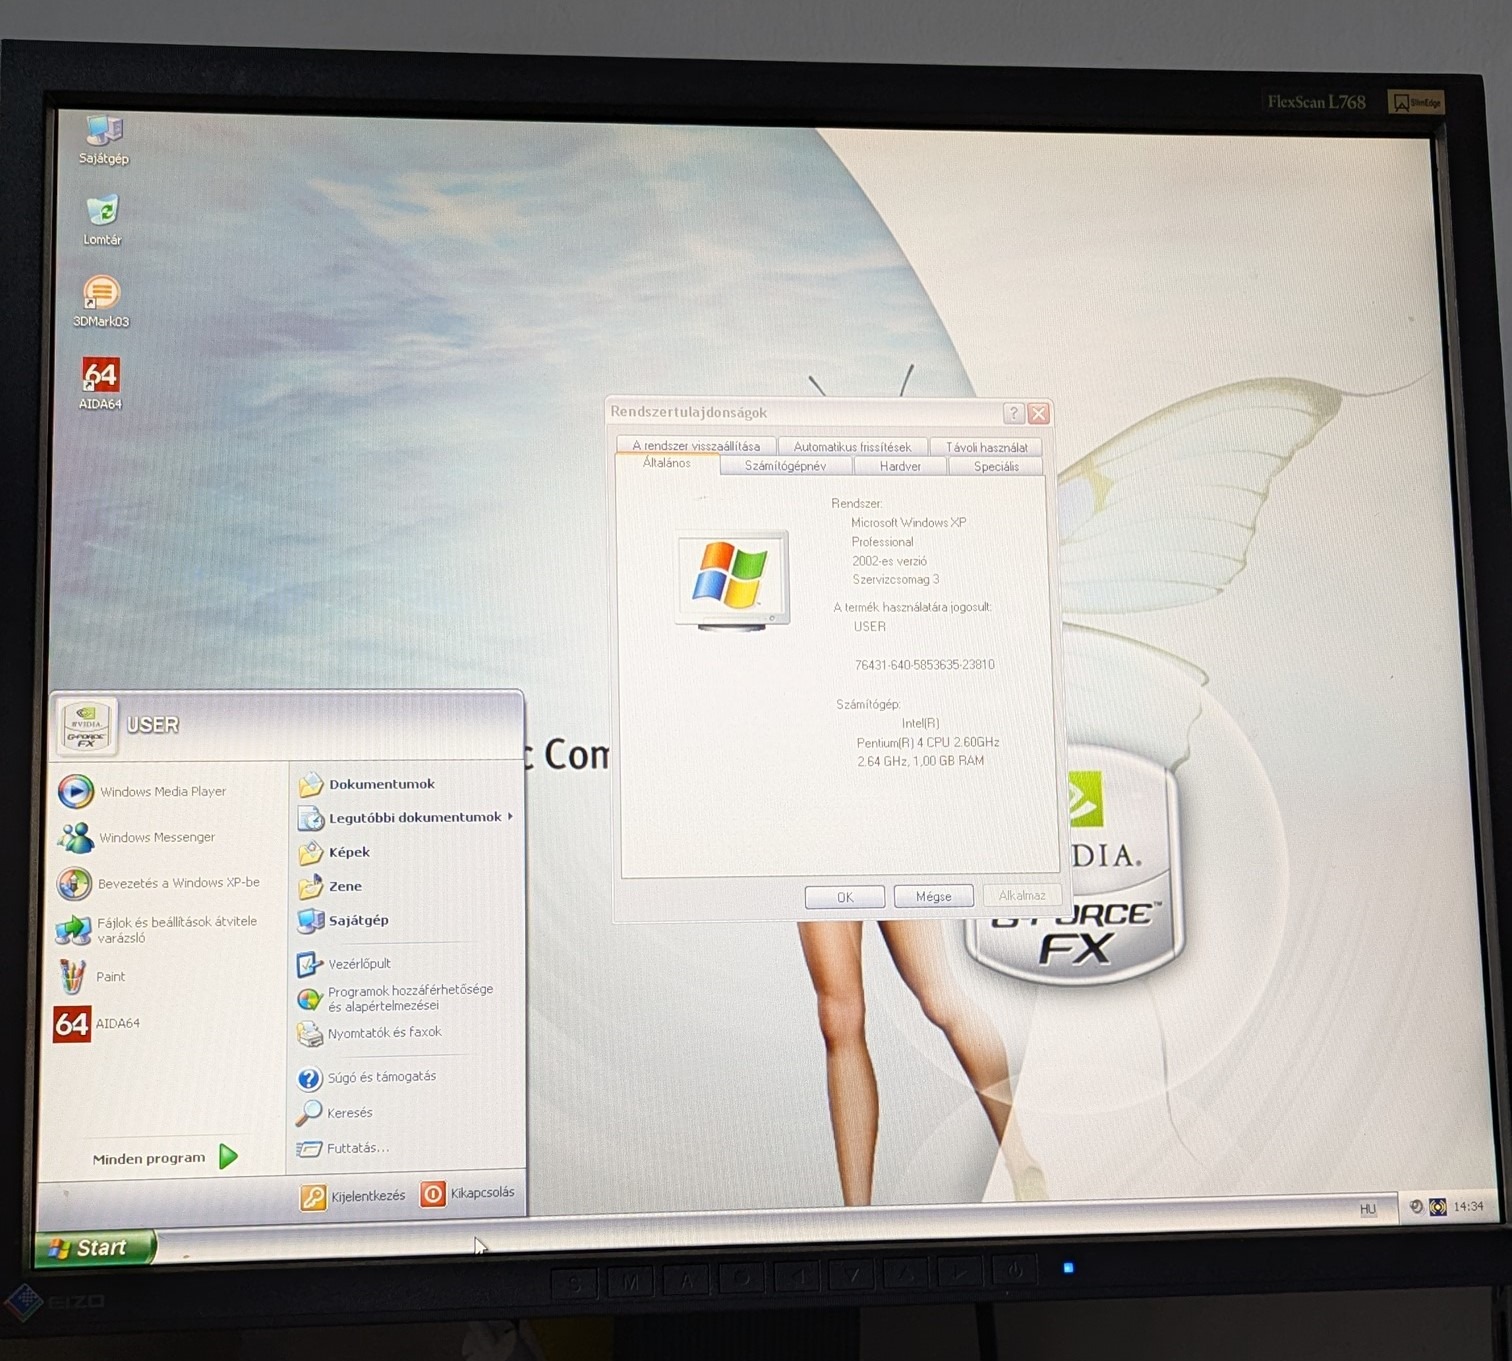The image size is (1512, 1361).
Task: Click the Mégse cancel button
Action: (x=934, y=896)
